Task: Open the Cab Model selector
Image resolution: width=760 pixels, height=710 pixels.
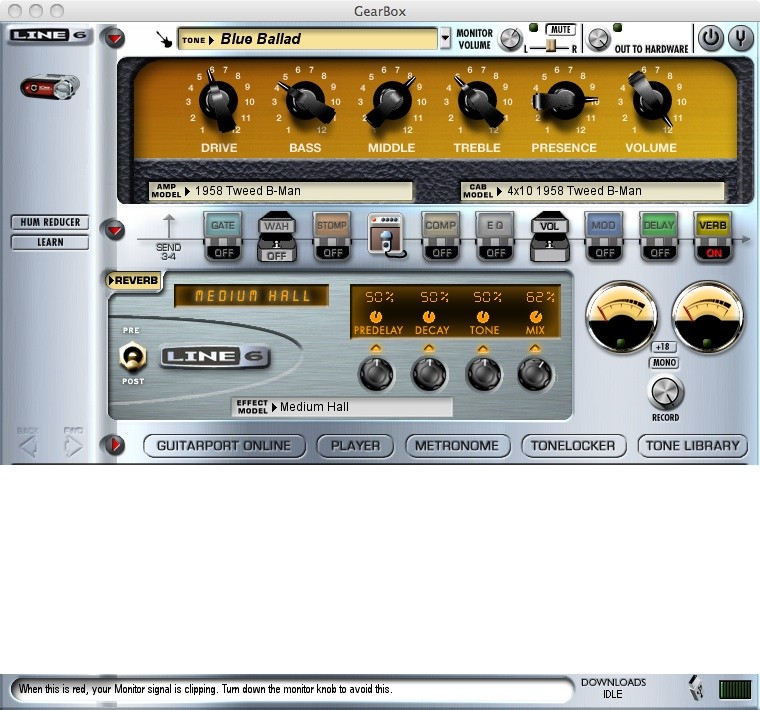Action: pyautogui.click(x=592, y=191)
